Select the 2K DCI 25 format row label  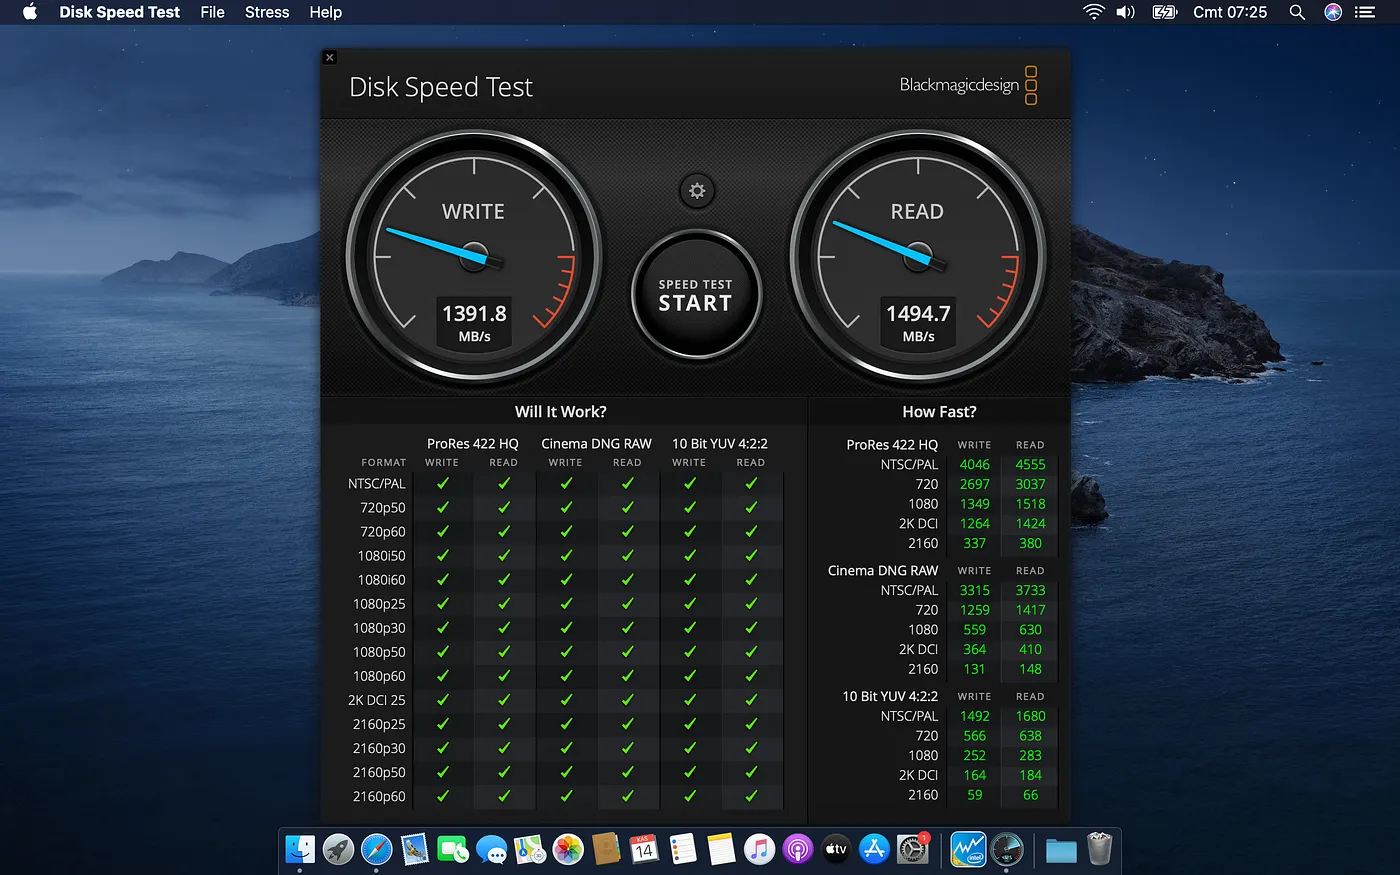pyautogui.click(x=376, y=700)
